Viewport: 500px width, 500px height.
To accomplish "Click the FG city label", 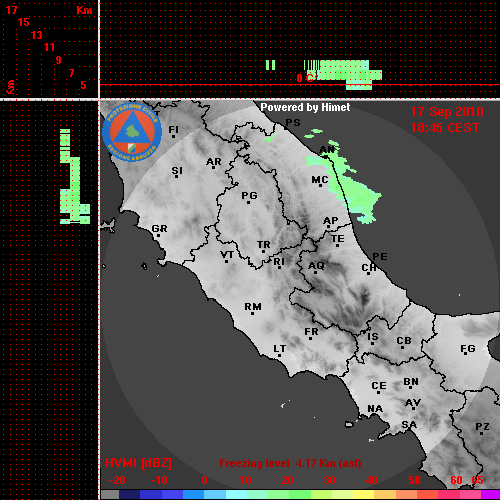I will click(468, 349).
